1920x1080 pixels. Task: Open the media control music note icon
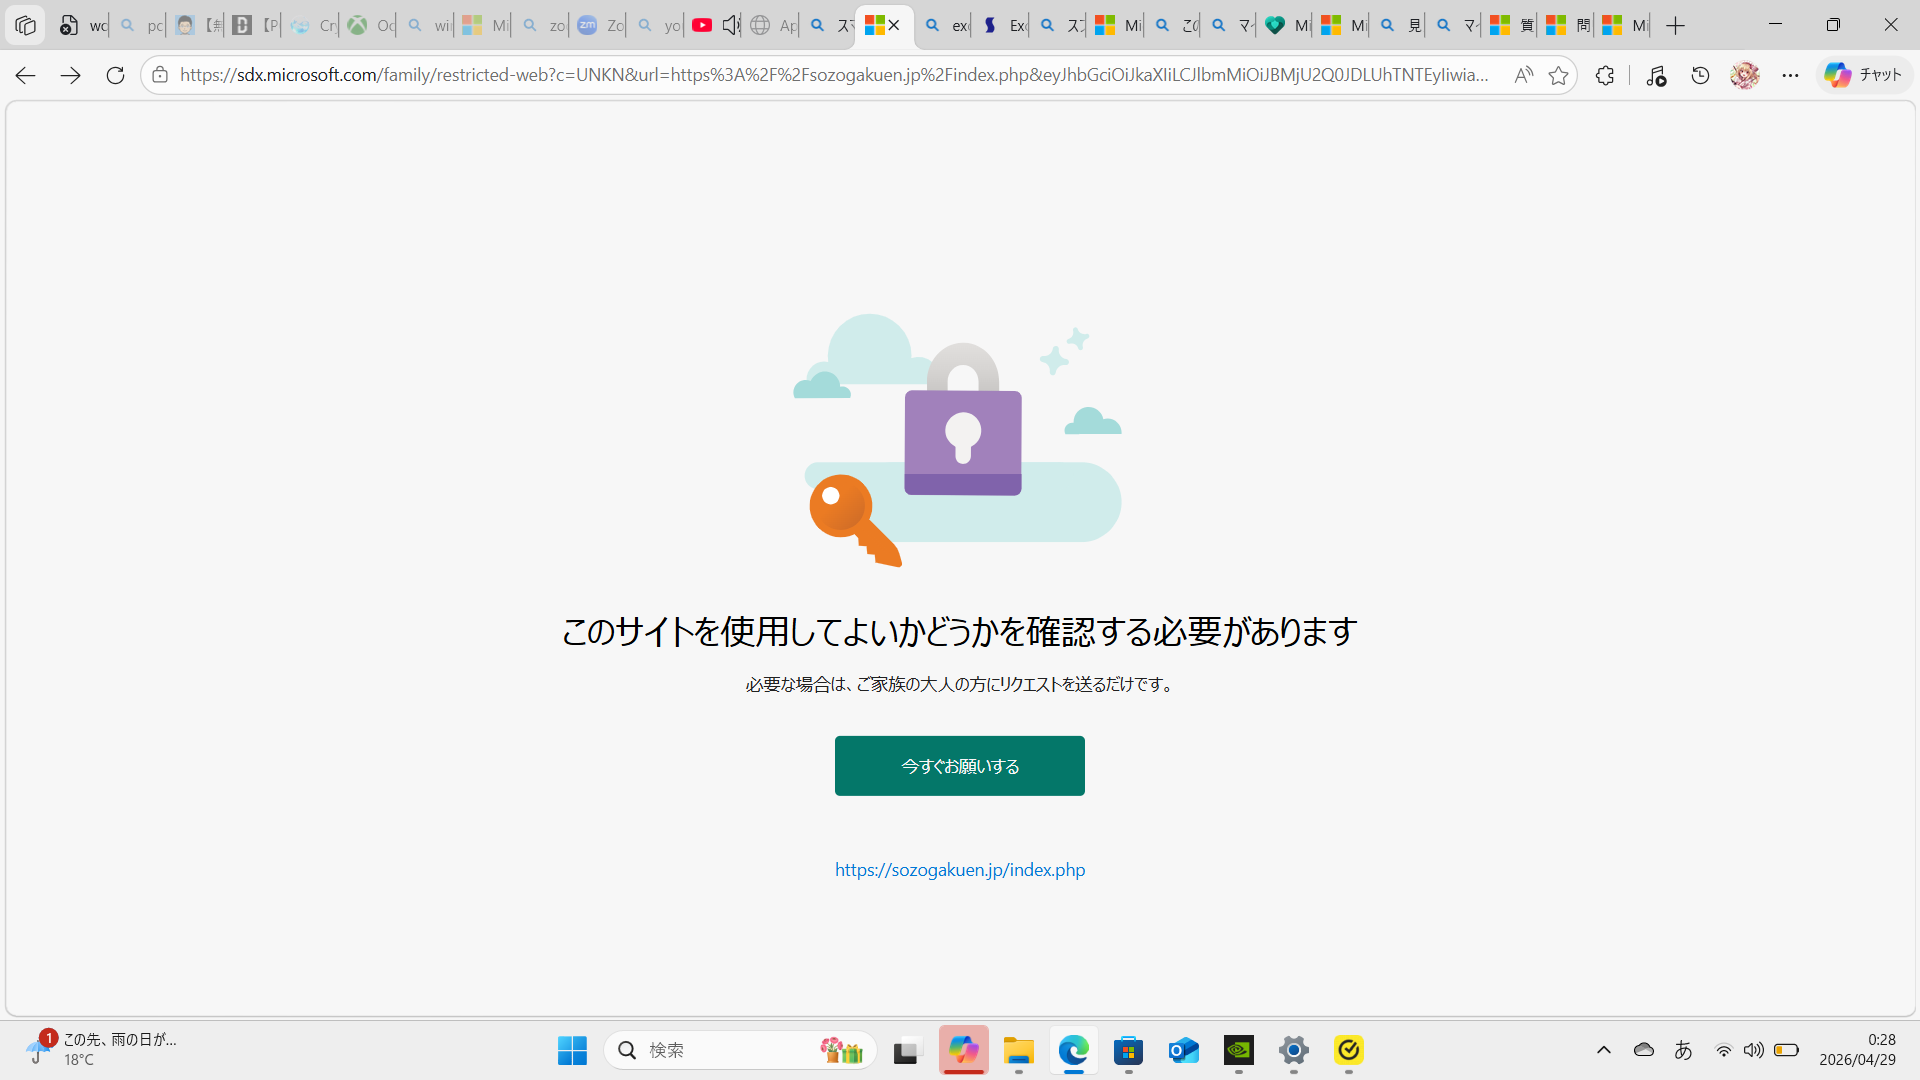pyautogui.click(x=1656, y=75)
